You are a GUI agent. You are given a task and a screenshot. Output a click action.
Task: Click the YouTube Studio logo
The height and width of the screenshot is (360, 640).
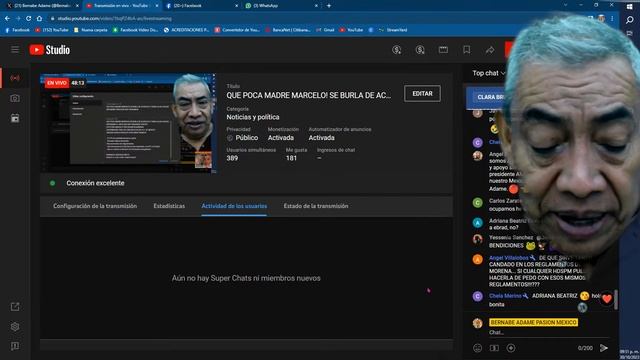pos(49,50)
